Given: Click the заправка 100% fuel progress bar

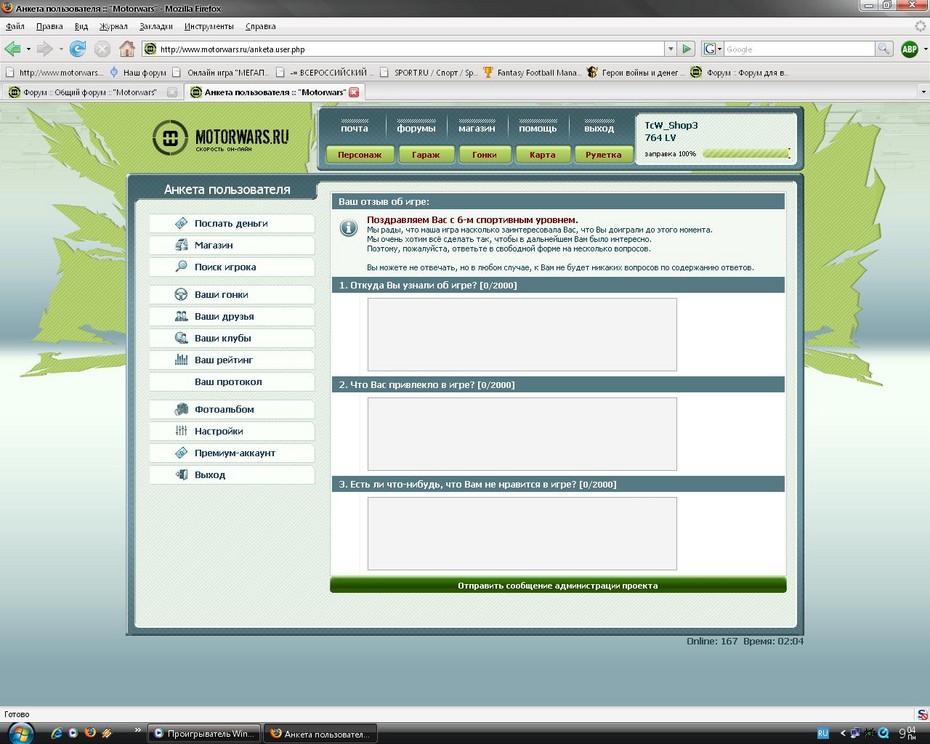Looking at the screenshot, I should [x=746, y=154].
